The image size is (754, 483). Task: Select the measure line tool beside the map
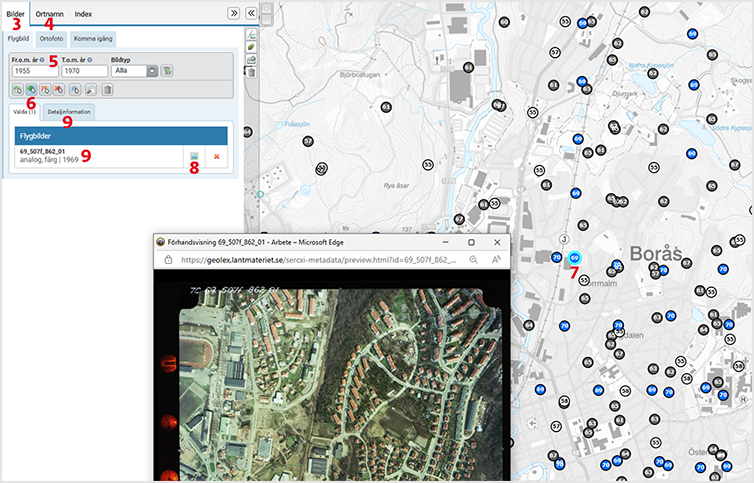coord(251,34)
